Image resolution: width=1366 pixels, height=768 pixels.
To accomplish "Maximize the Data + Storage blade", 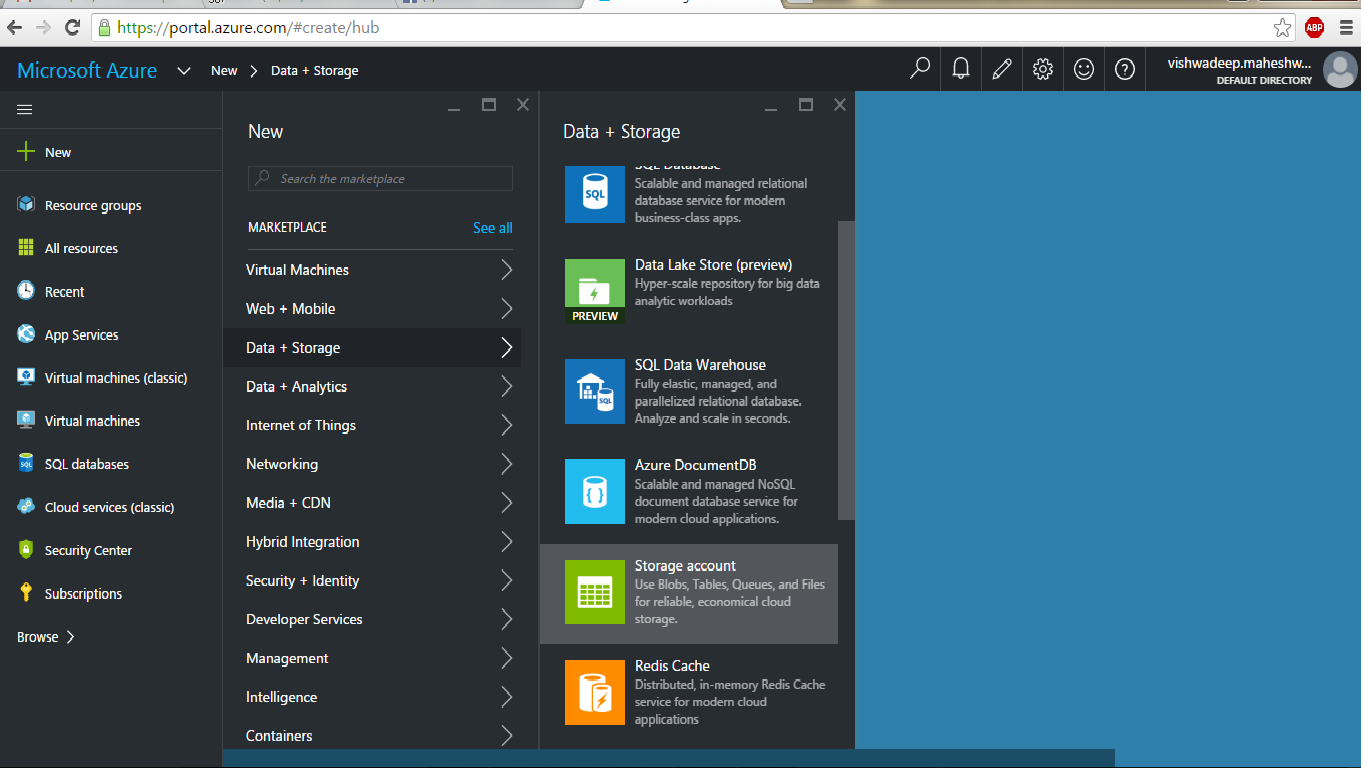I will coord(806,104).
